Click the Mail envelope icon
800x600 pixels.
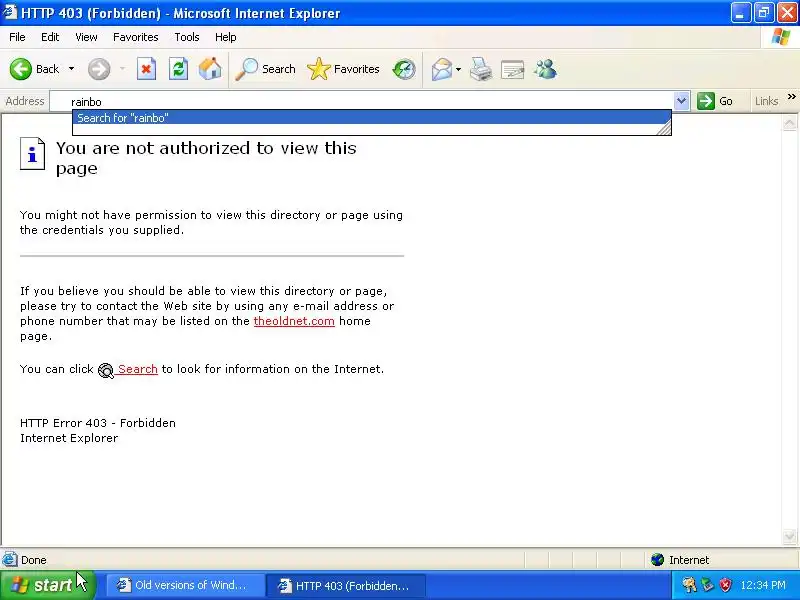click(441, 69)
